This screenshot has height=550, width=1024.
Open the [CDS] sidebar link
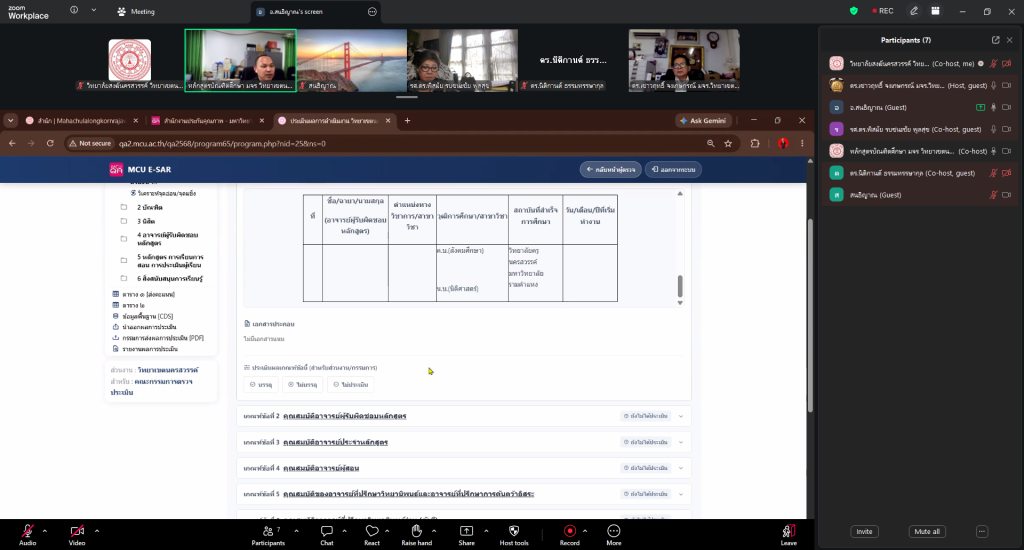point(148,316)
